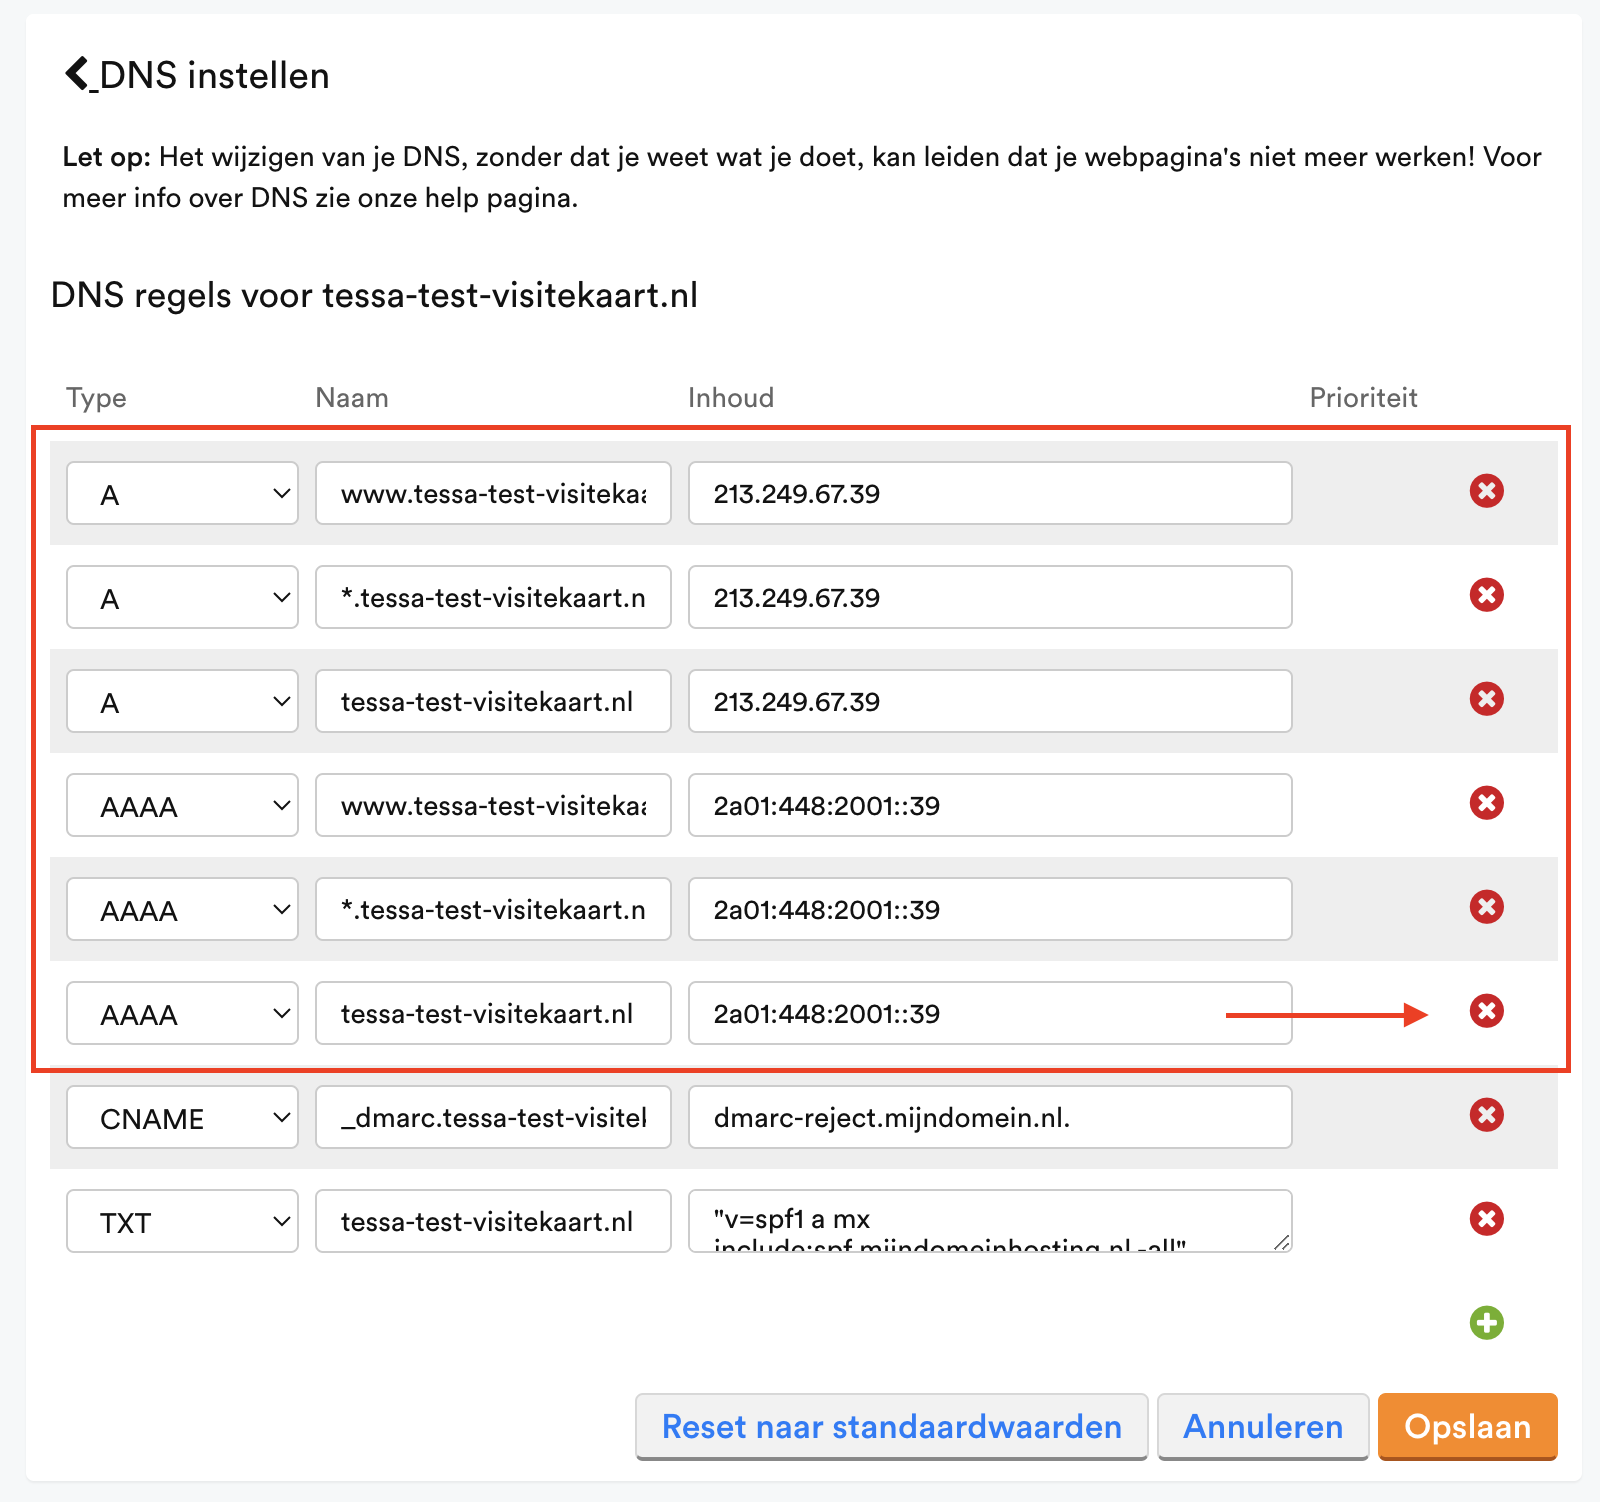Delete the CNAME record for _dmarc
1600x1502 pixels.
click(1487, 1115)
